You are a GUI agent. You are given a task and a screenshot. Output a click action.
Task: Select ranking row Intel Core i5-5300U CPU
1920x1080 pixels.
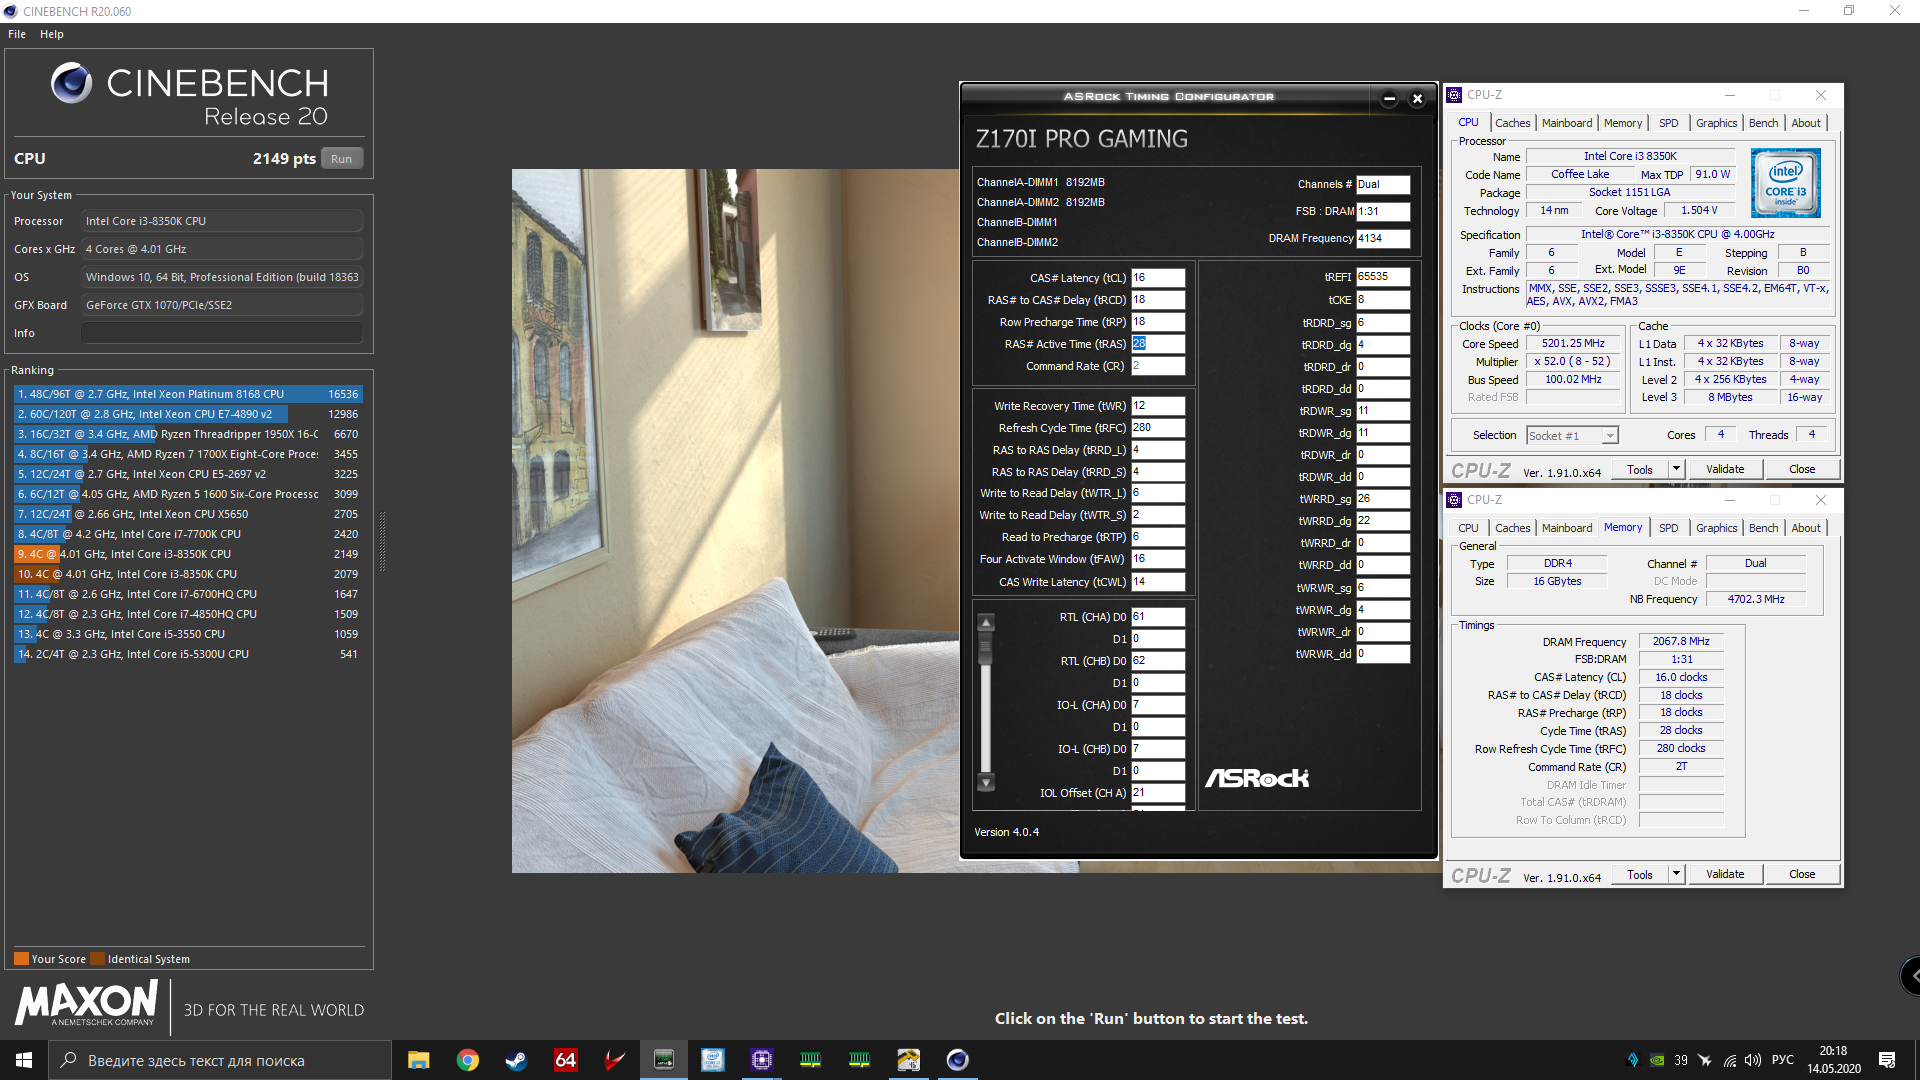[188, 654]
